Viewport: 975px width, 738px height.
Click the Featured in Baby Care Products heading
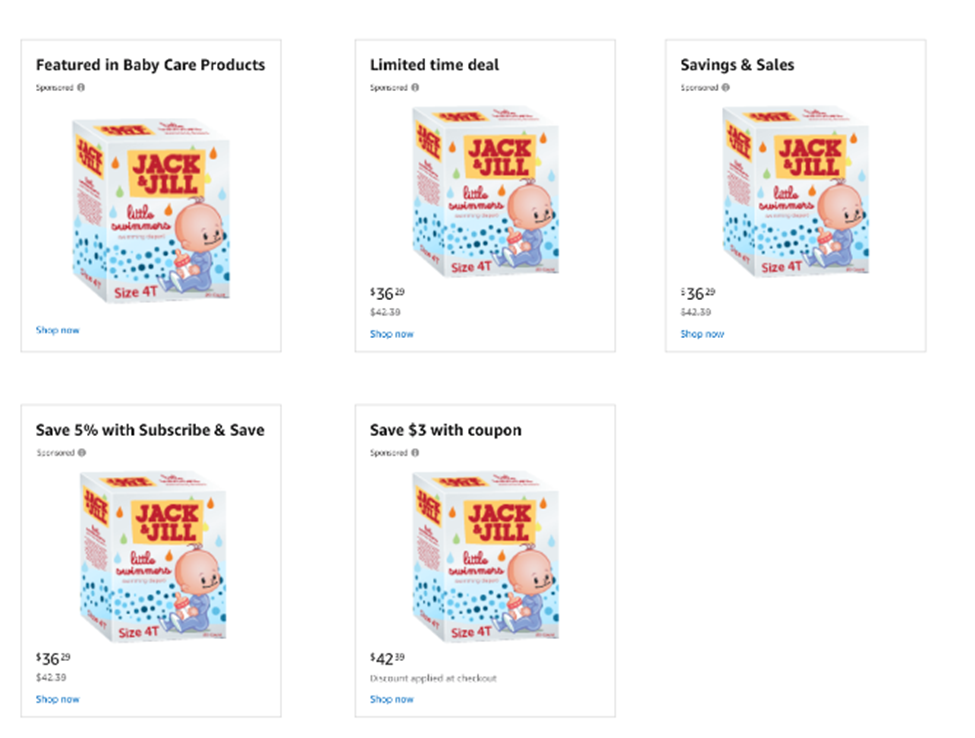(150, 64)
